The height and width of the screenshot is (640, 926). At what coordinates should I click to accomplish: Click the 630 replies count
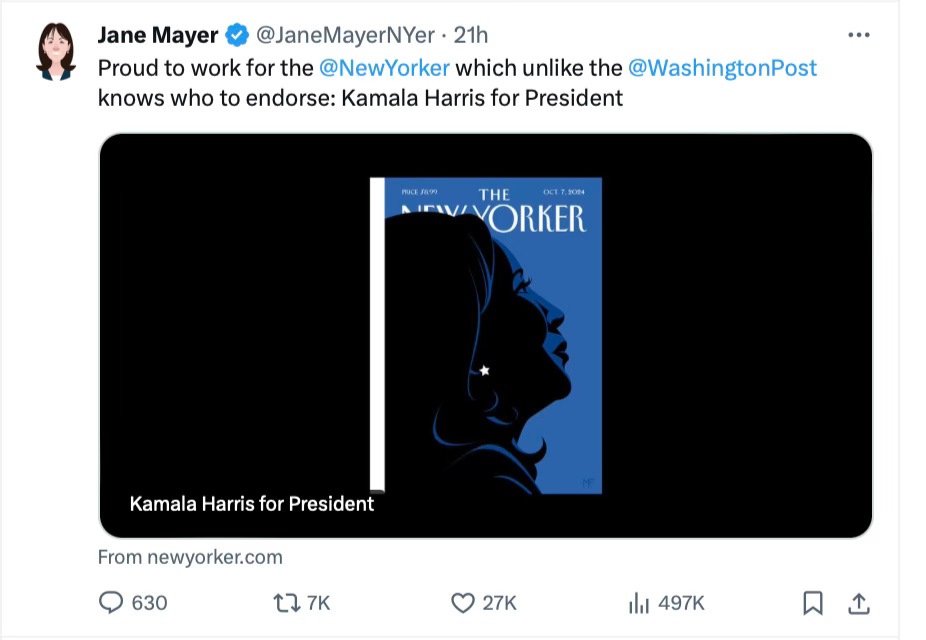pyautogui.click(x=149, y=602)
